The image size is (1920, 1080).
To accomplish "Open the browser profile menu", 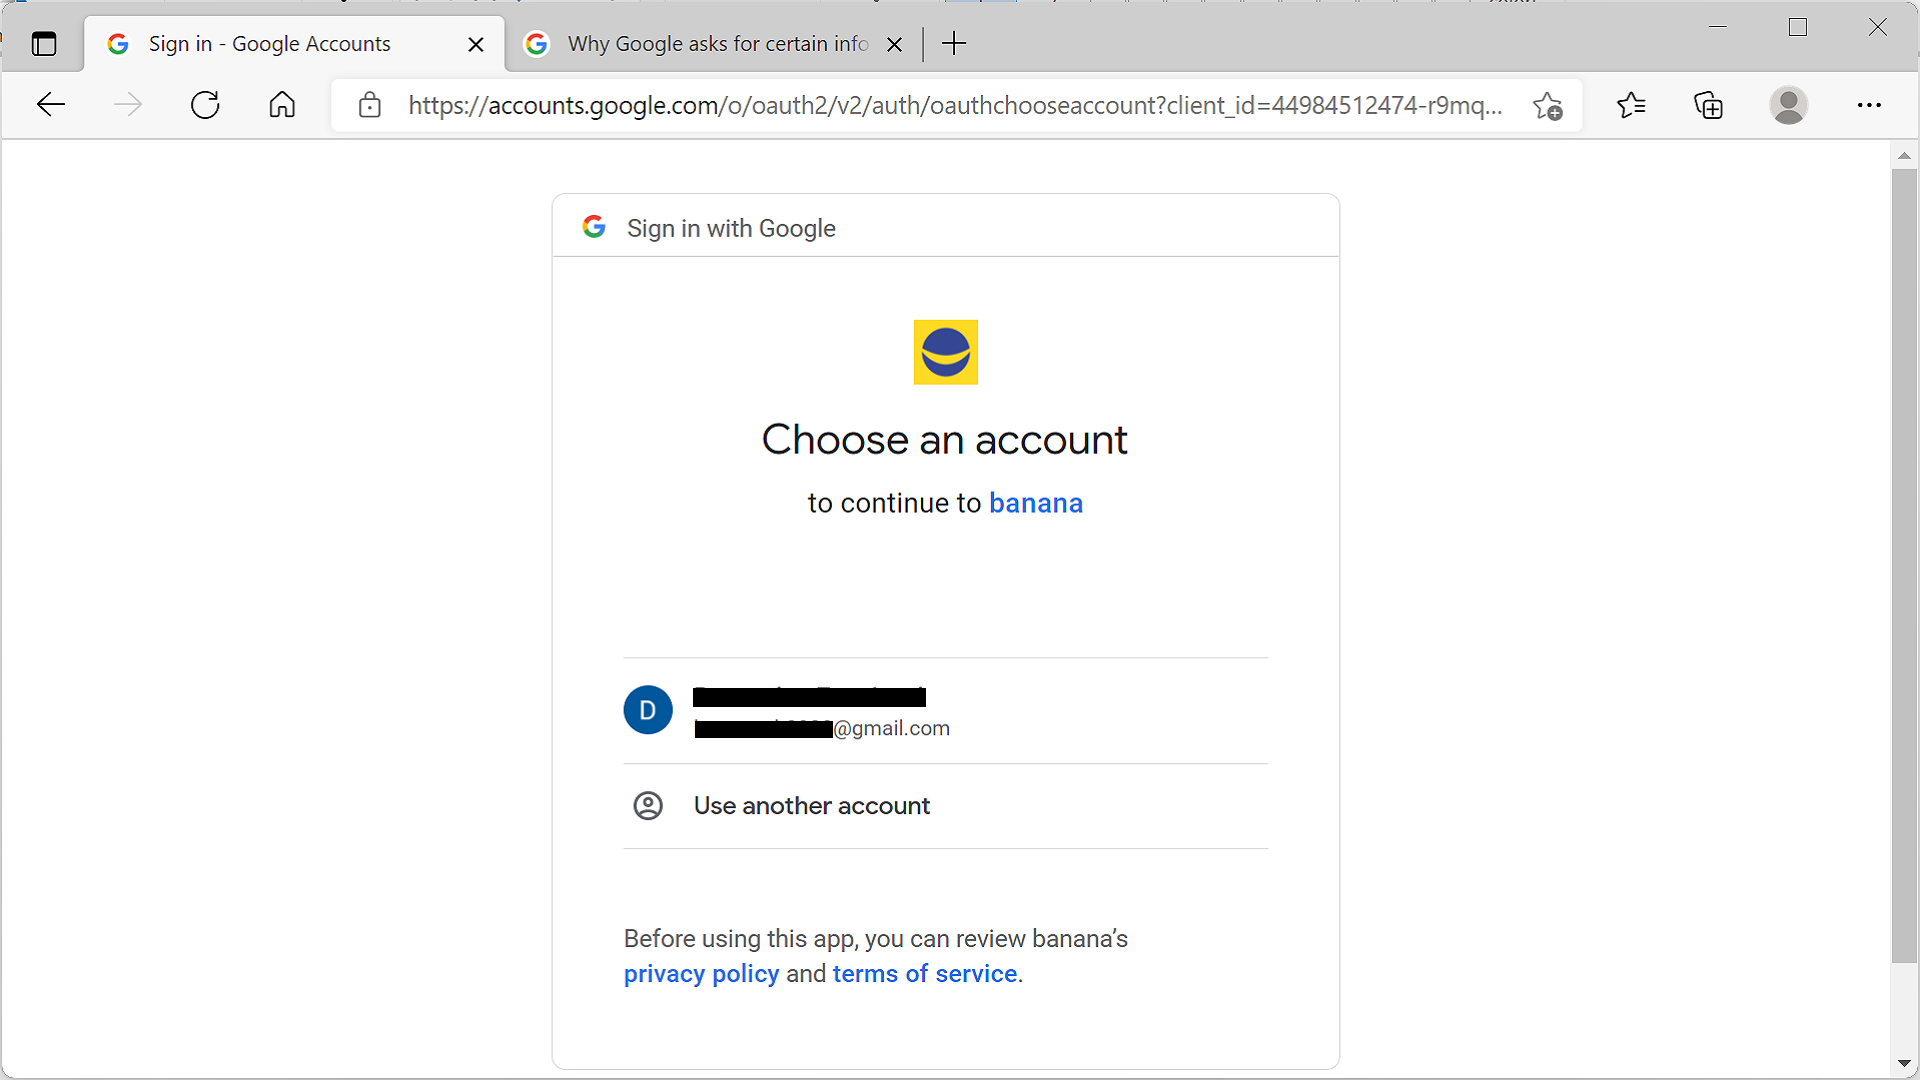I will coord(1789,105).
